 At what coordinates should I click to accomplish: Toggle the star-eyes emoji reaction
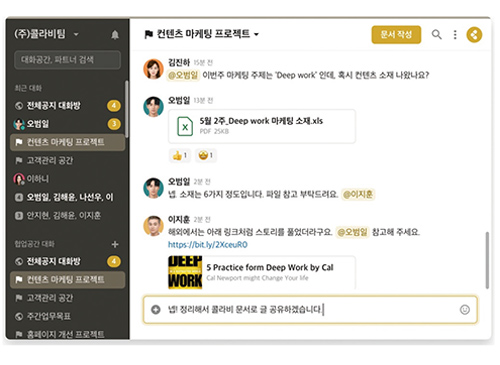[x=206, y=155]
